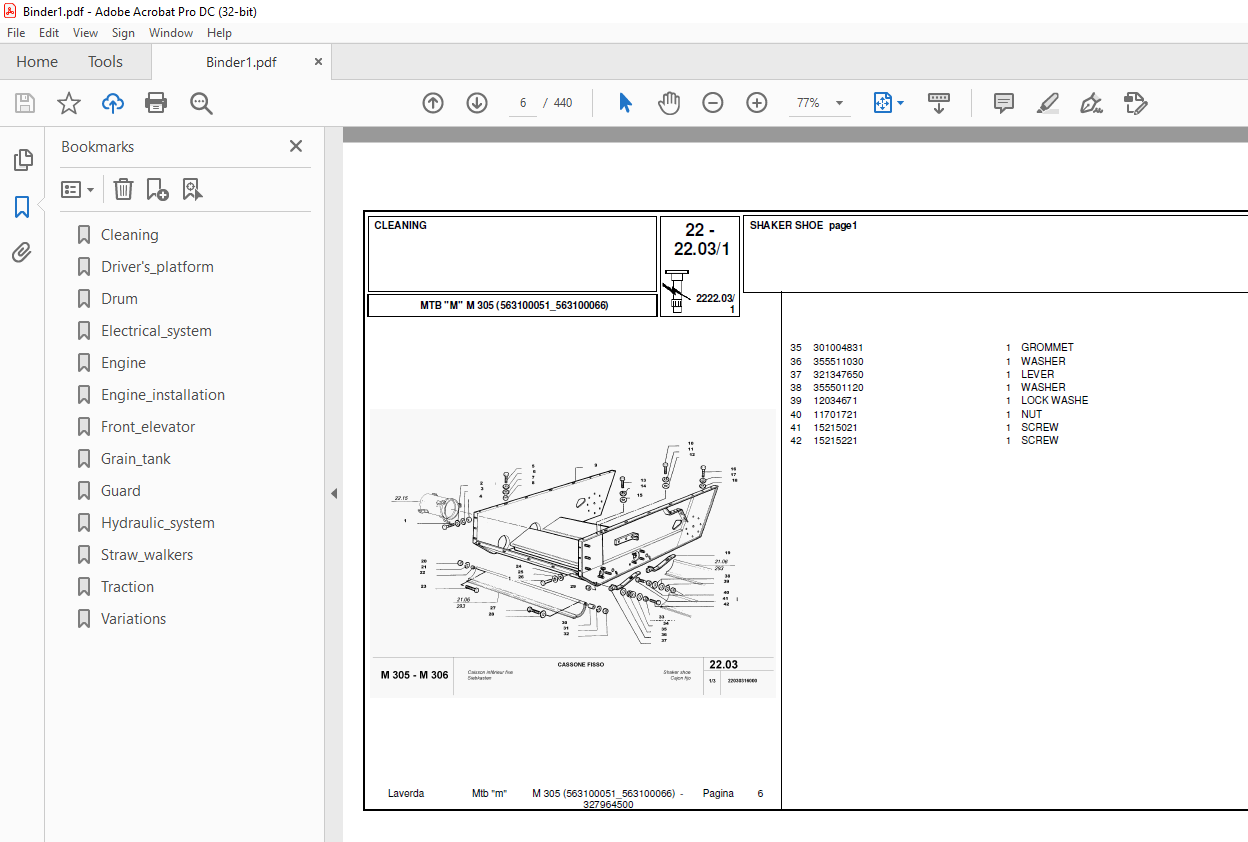The width and height of the screenshot is (1248, 842).
Task: Expand fit page options dropdown arrow
Action: point(901,103)
